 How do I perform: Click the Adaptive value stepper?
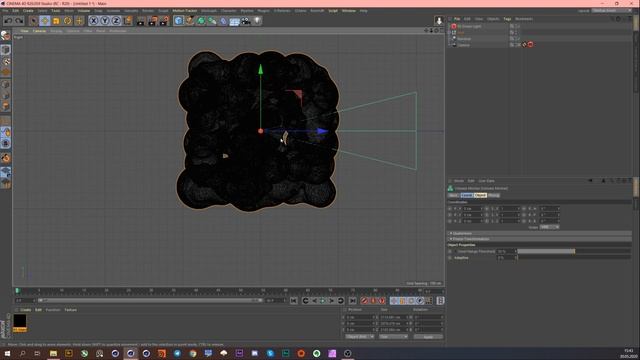coord(516,258)
